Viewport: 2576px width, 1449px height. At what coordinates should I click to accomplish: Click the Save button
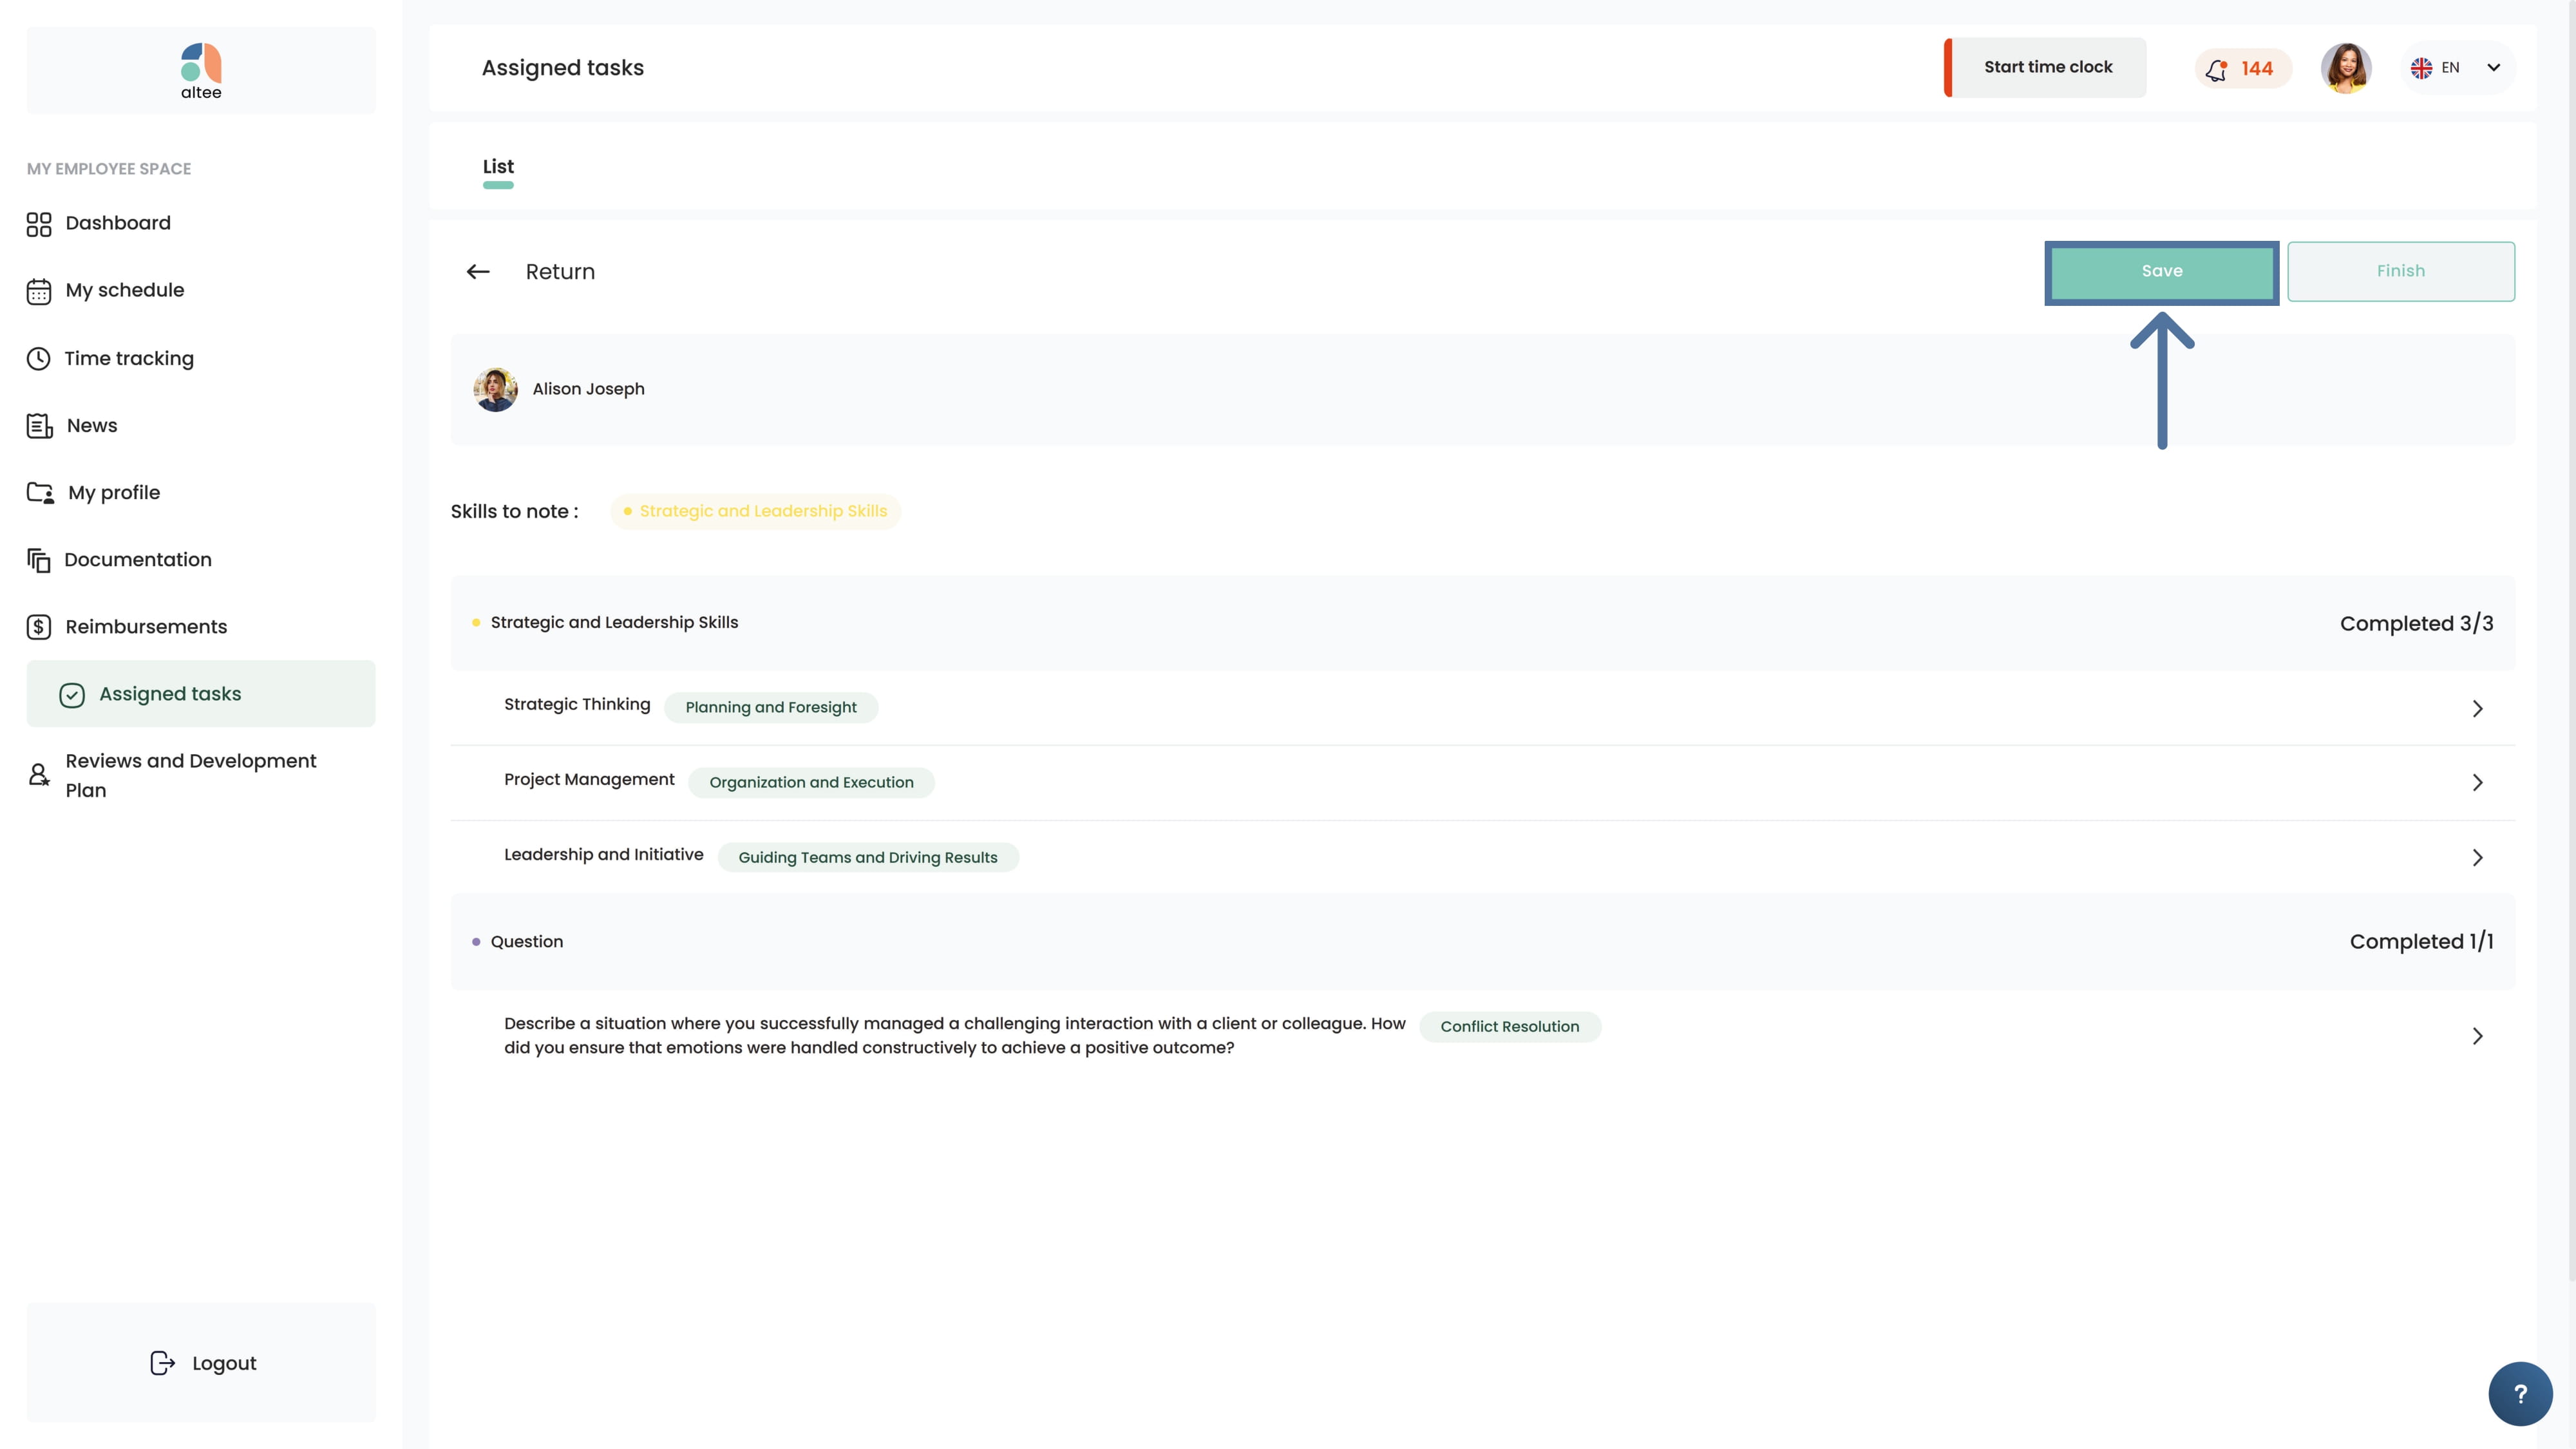[x=2162, y=271]
